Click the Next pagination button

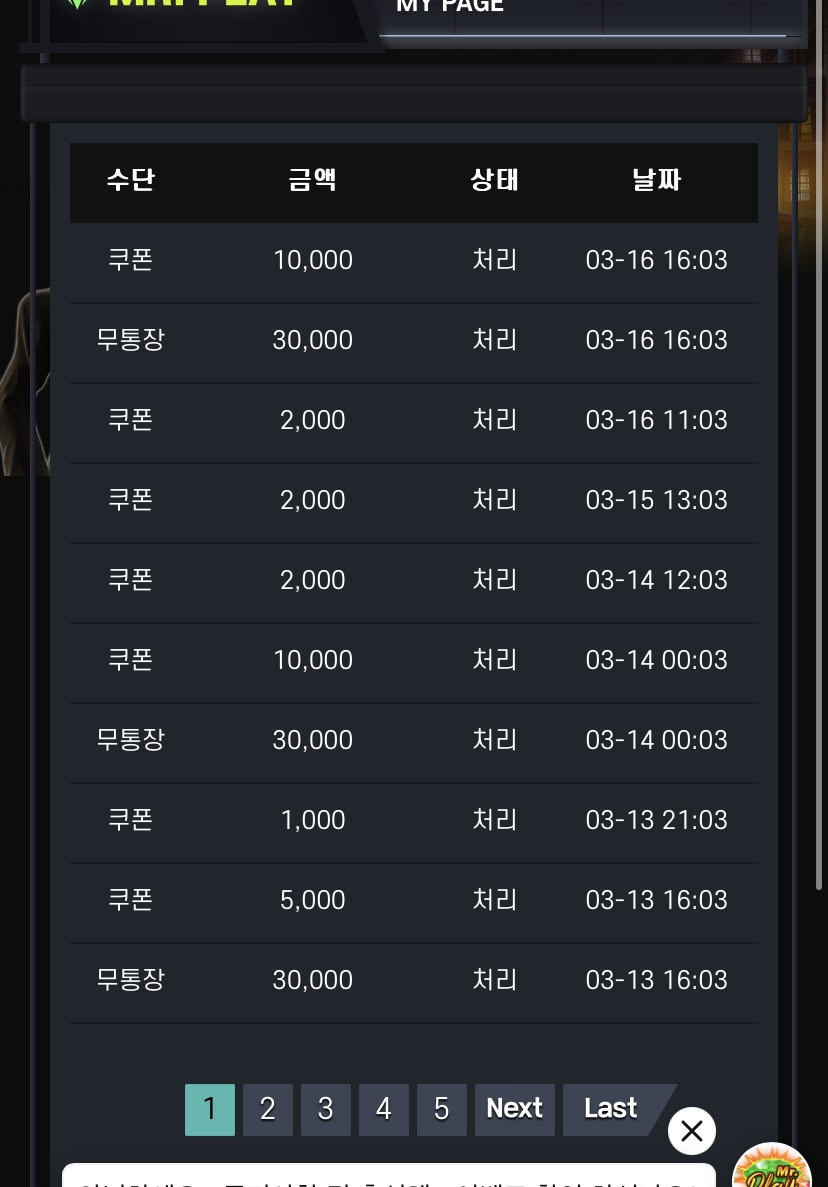515,1109
